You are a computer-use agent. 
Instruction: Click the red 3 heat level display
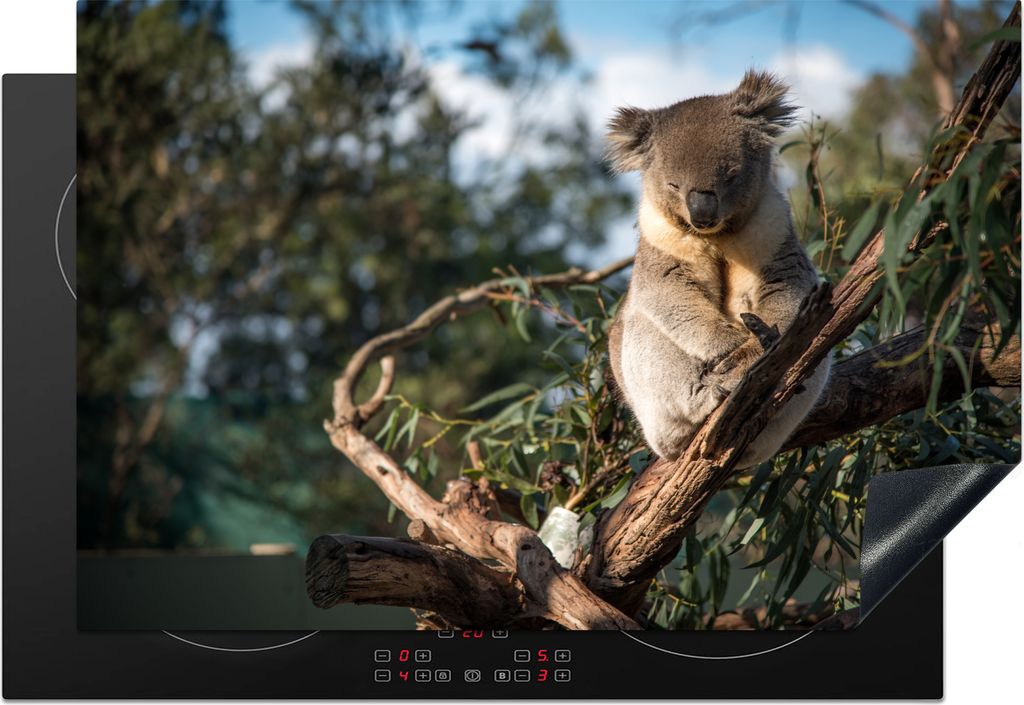click(x=542, y=676)
